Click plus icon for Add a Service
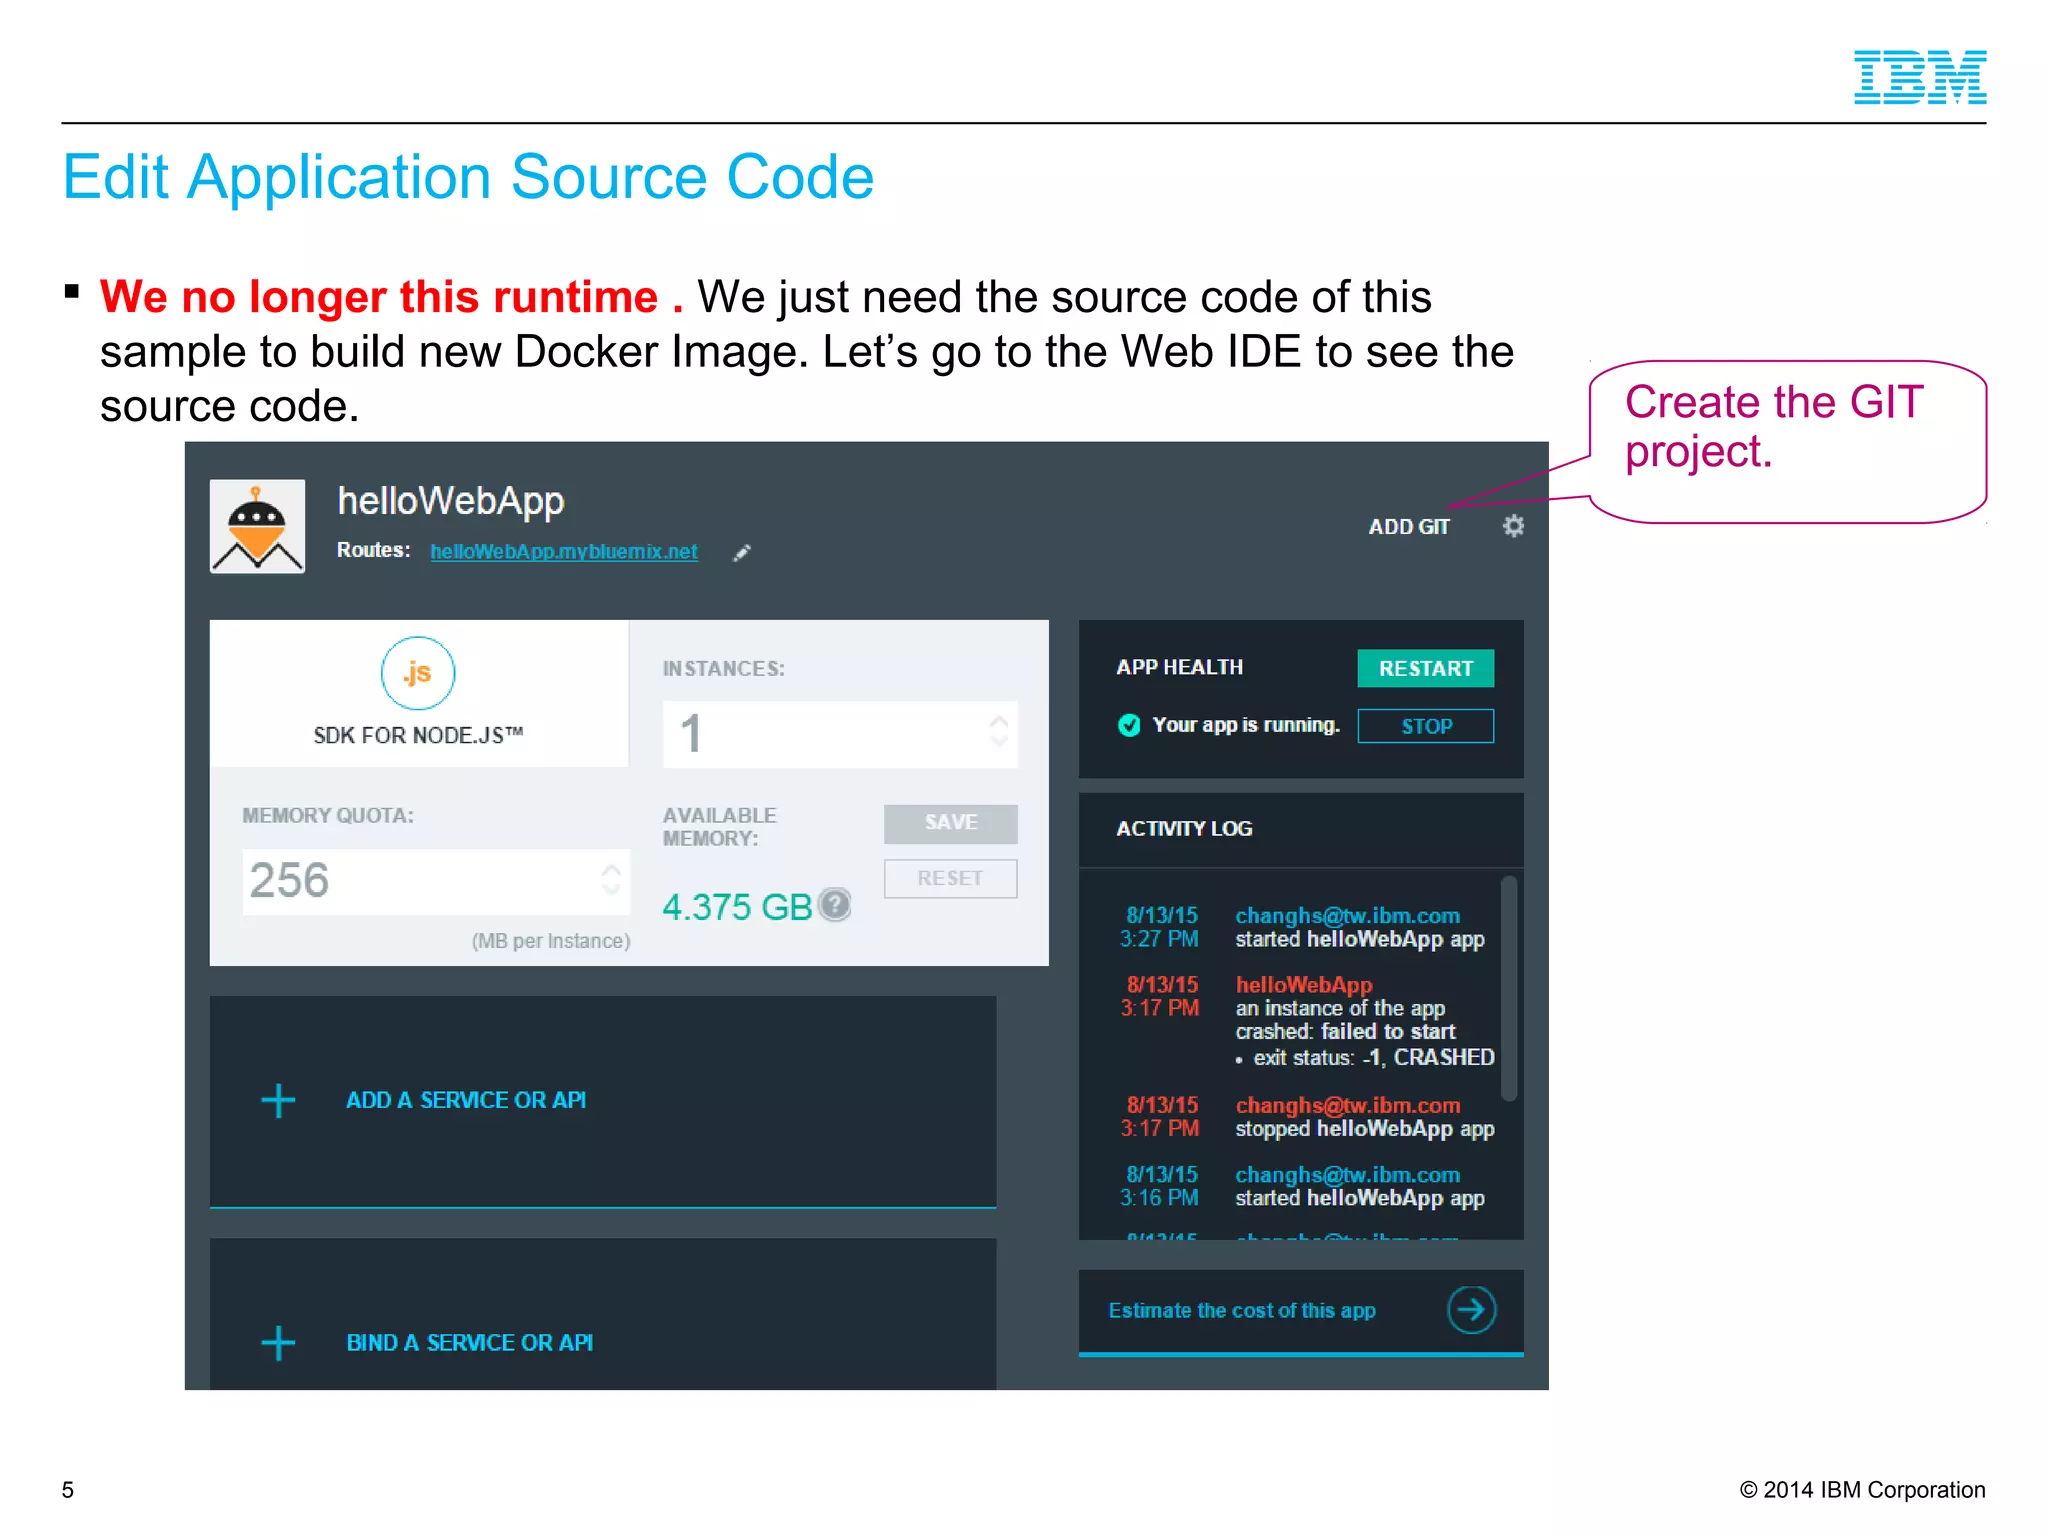This screenshot has width=2048, height=1536. 278,1101
